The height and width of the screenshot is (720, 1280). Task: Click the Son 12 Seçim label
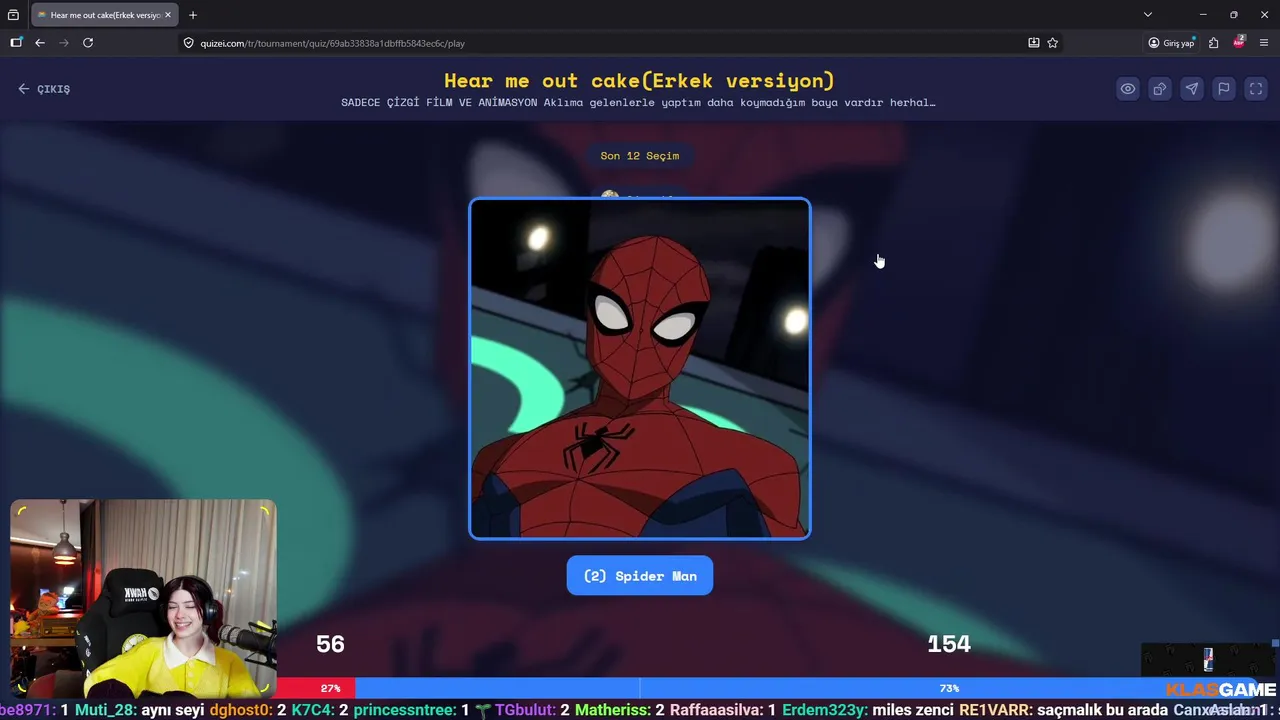[640, 156]
